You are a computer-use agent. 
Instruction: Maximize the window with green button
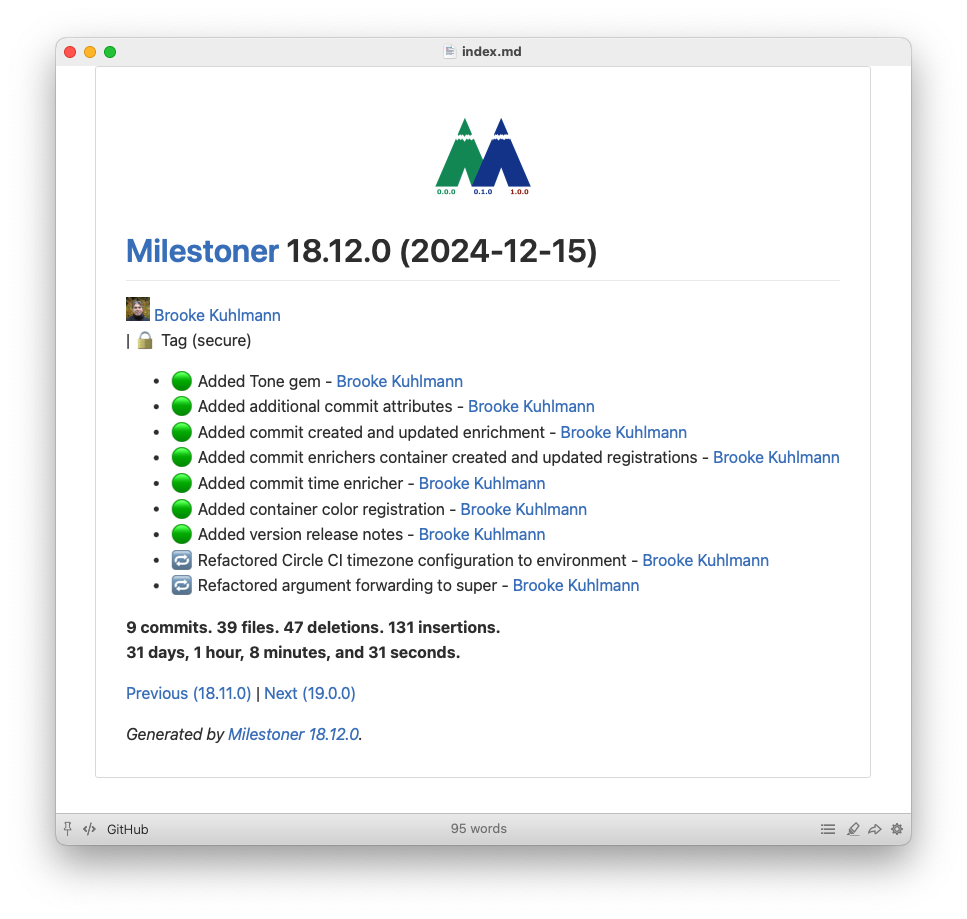point(110,52)
